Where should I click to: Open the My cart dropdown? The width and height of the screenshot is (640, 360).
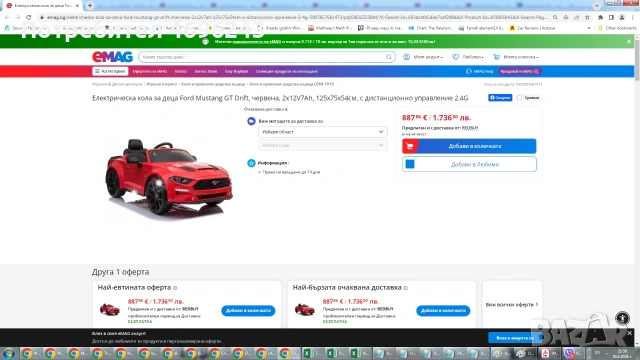[x=516, y=57]
